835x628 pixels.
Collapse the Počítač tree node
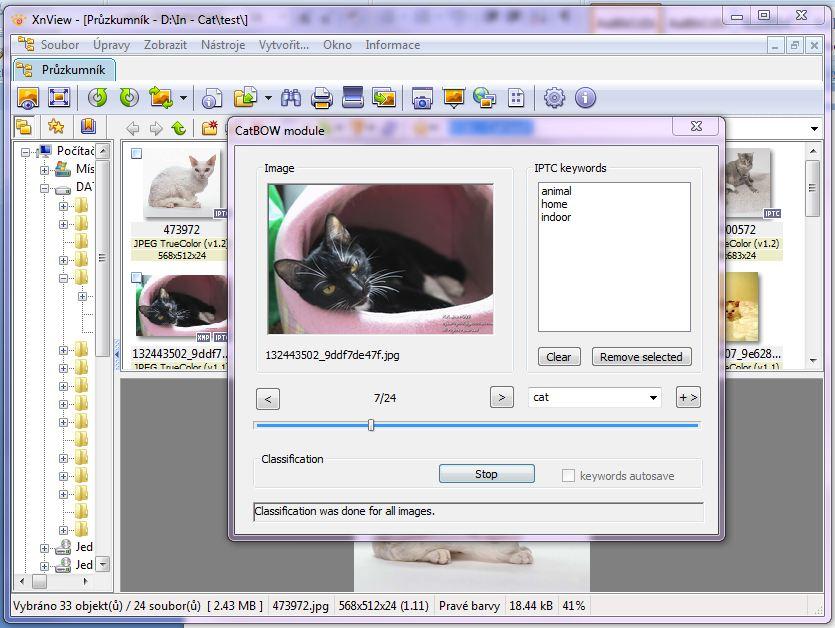(25, 152)
